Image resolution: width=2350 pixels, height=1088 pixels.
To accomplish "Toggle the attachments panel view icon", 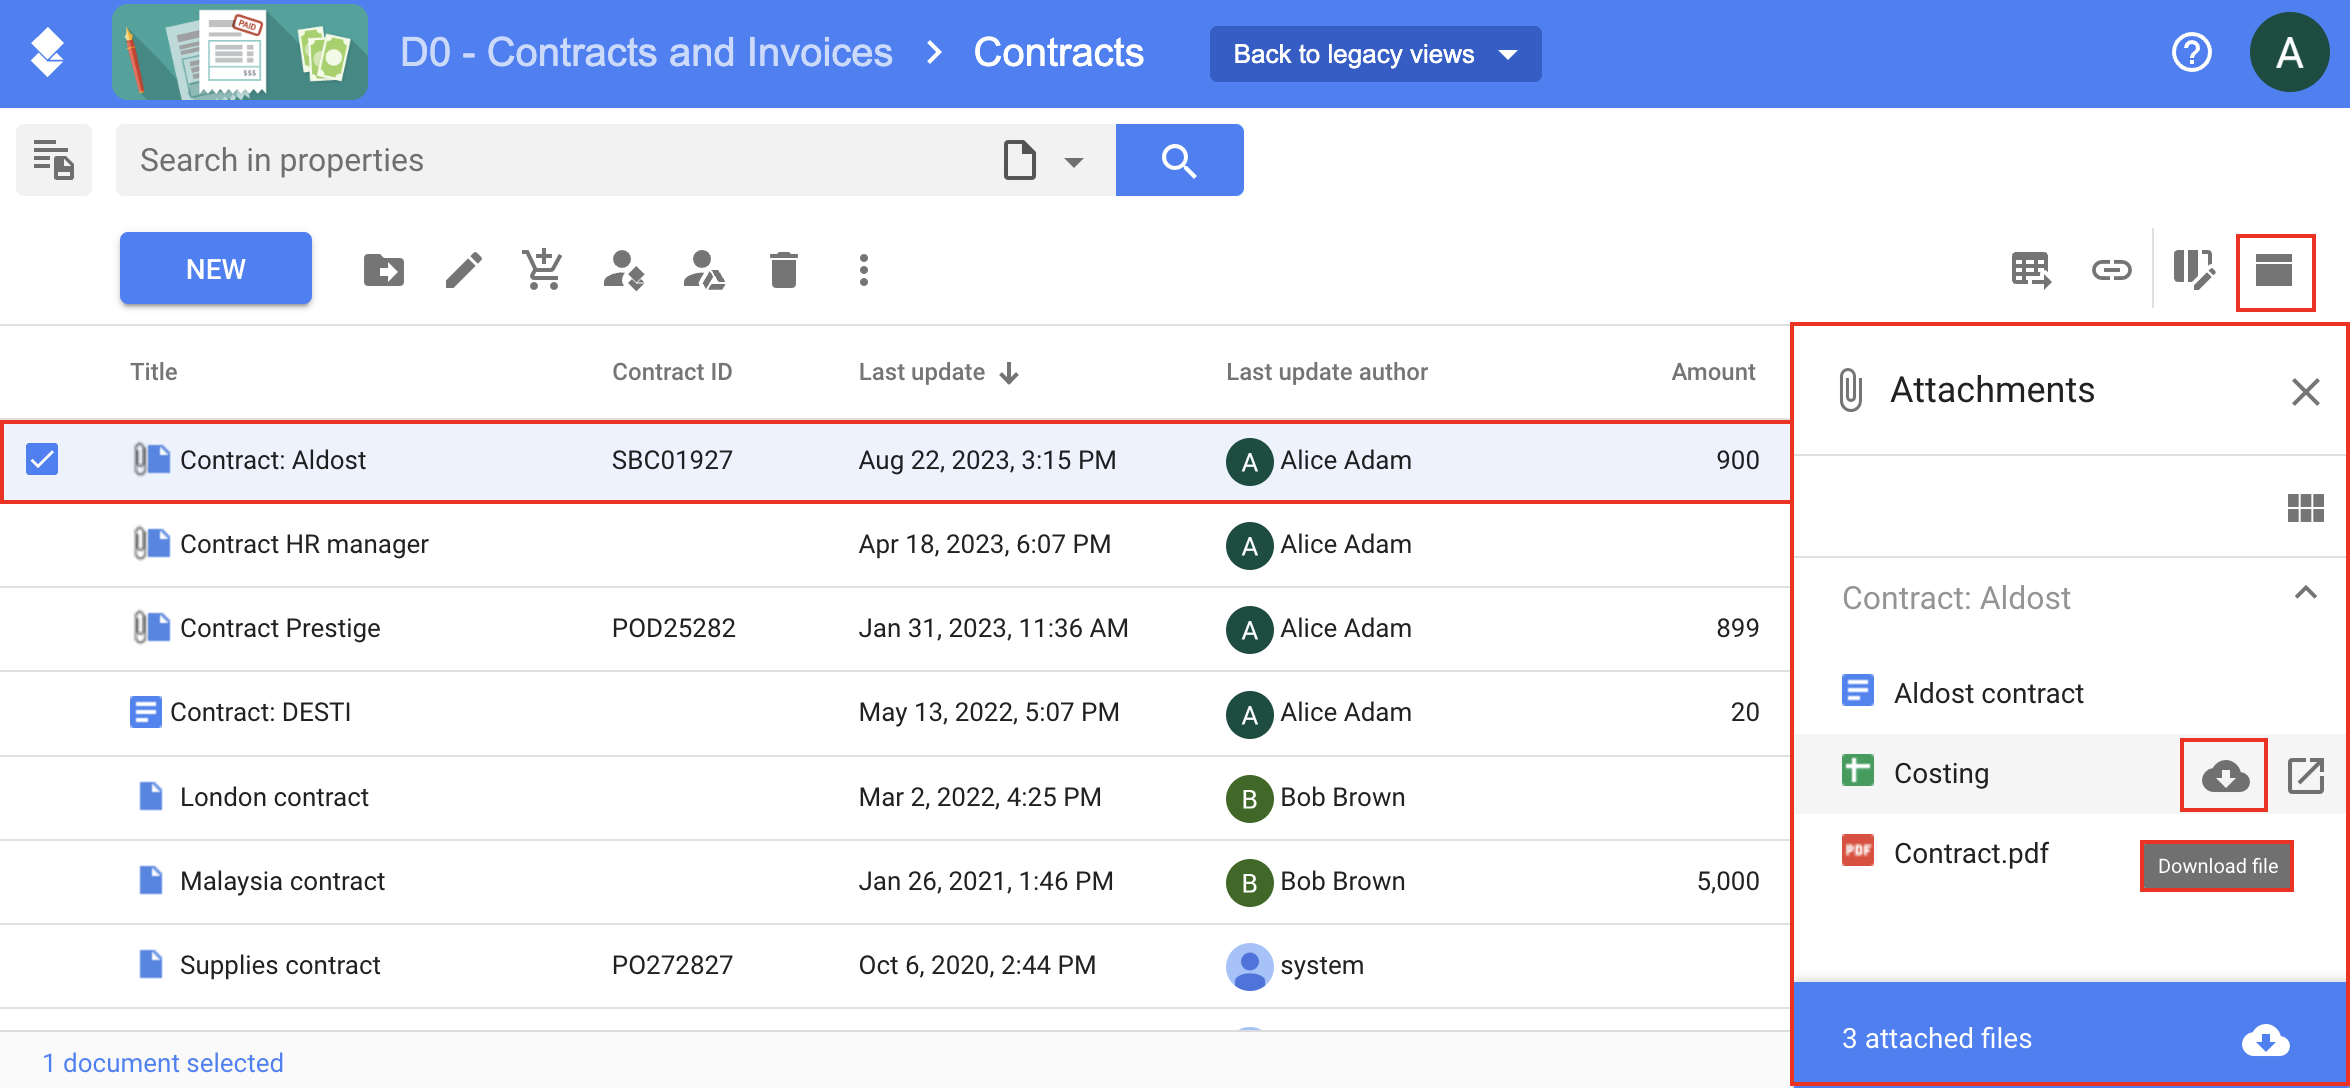I will (2274, 271).
